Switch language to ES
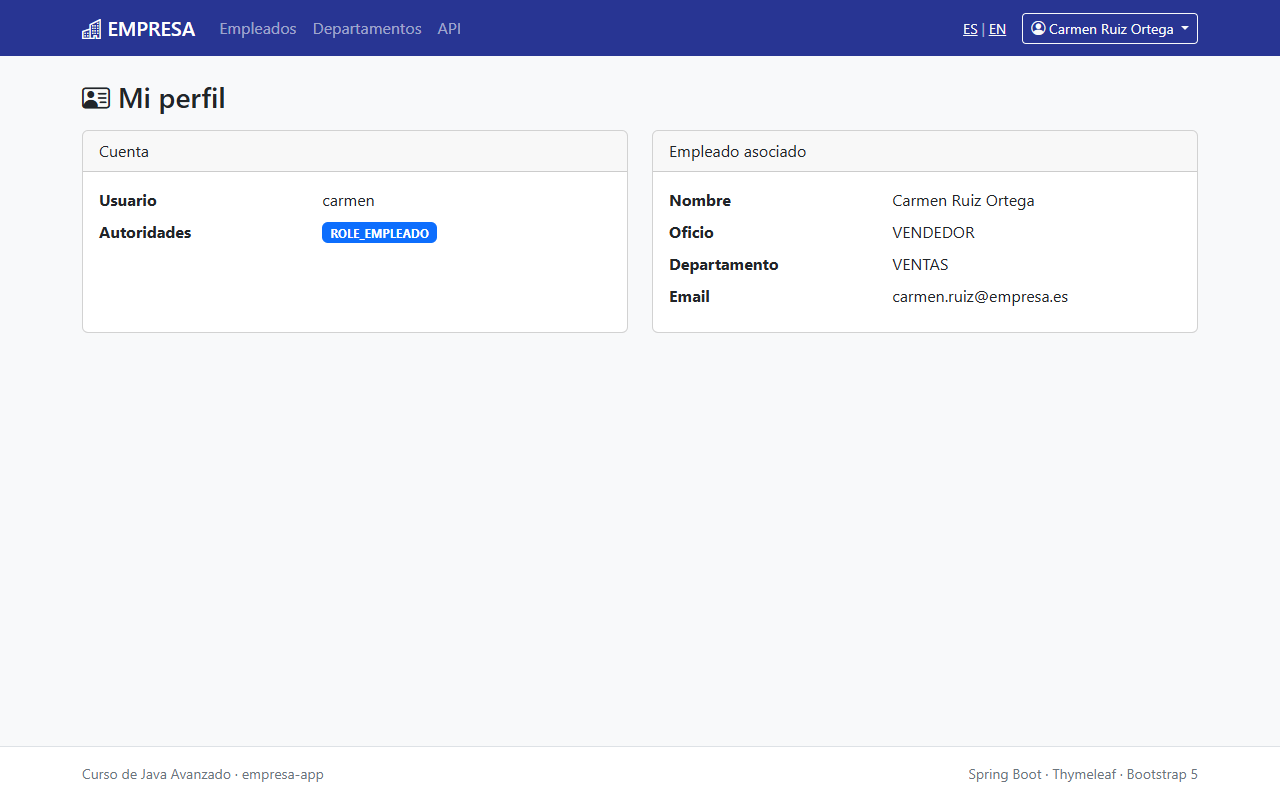 [970, 29]
